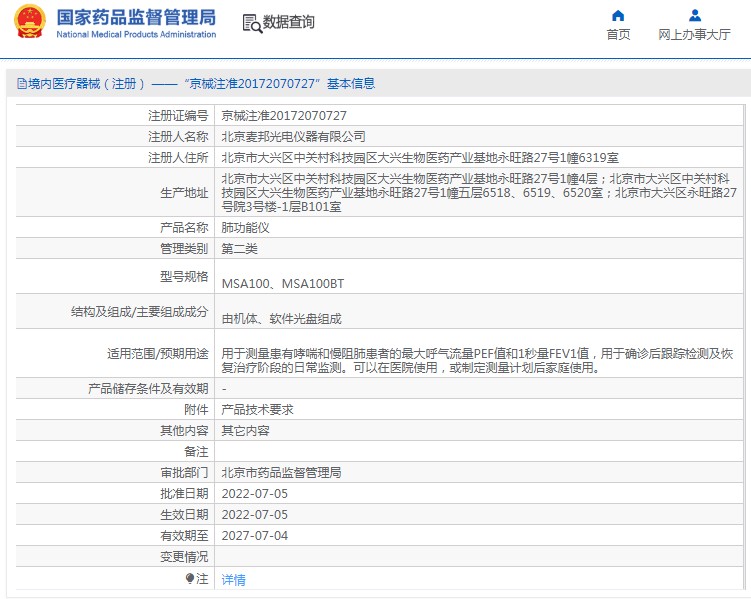The width and height of the screenshot is (751, 599).
Task: Click the page heading 境内医疗器械(注册)基本信息
Action: click(x=201, y=84)
